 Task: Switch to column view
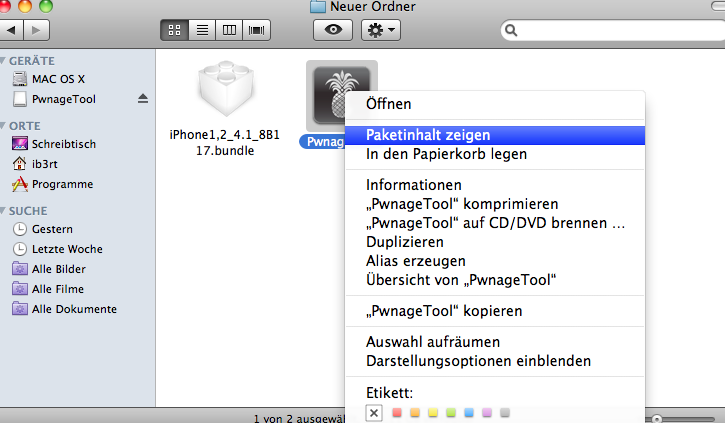[229, 31]
